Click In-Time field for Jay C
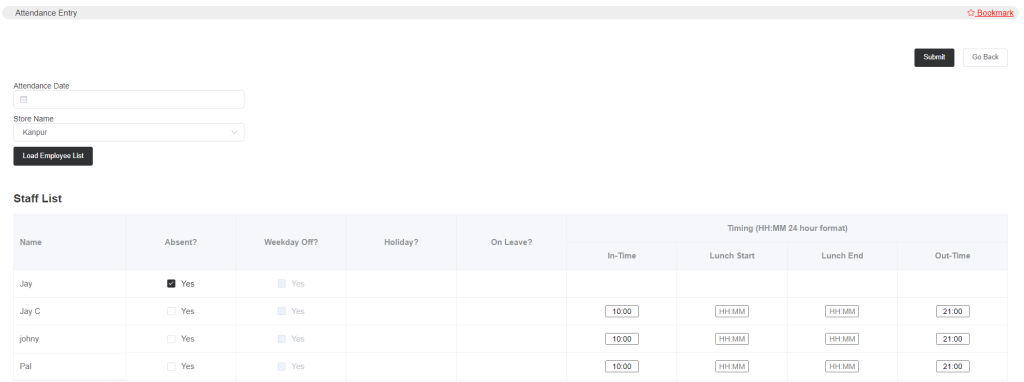 pos(622,311)
